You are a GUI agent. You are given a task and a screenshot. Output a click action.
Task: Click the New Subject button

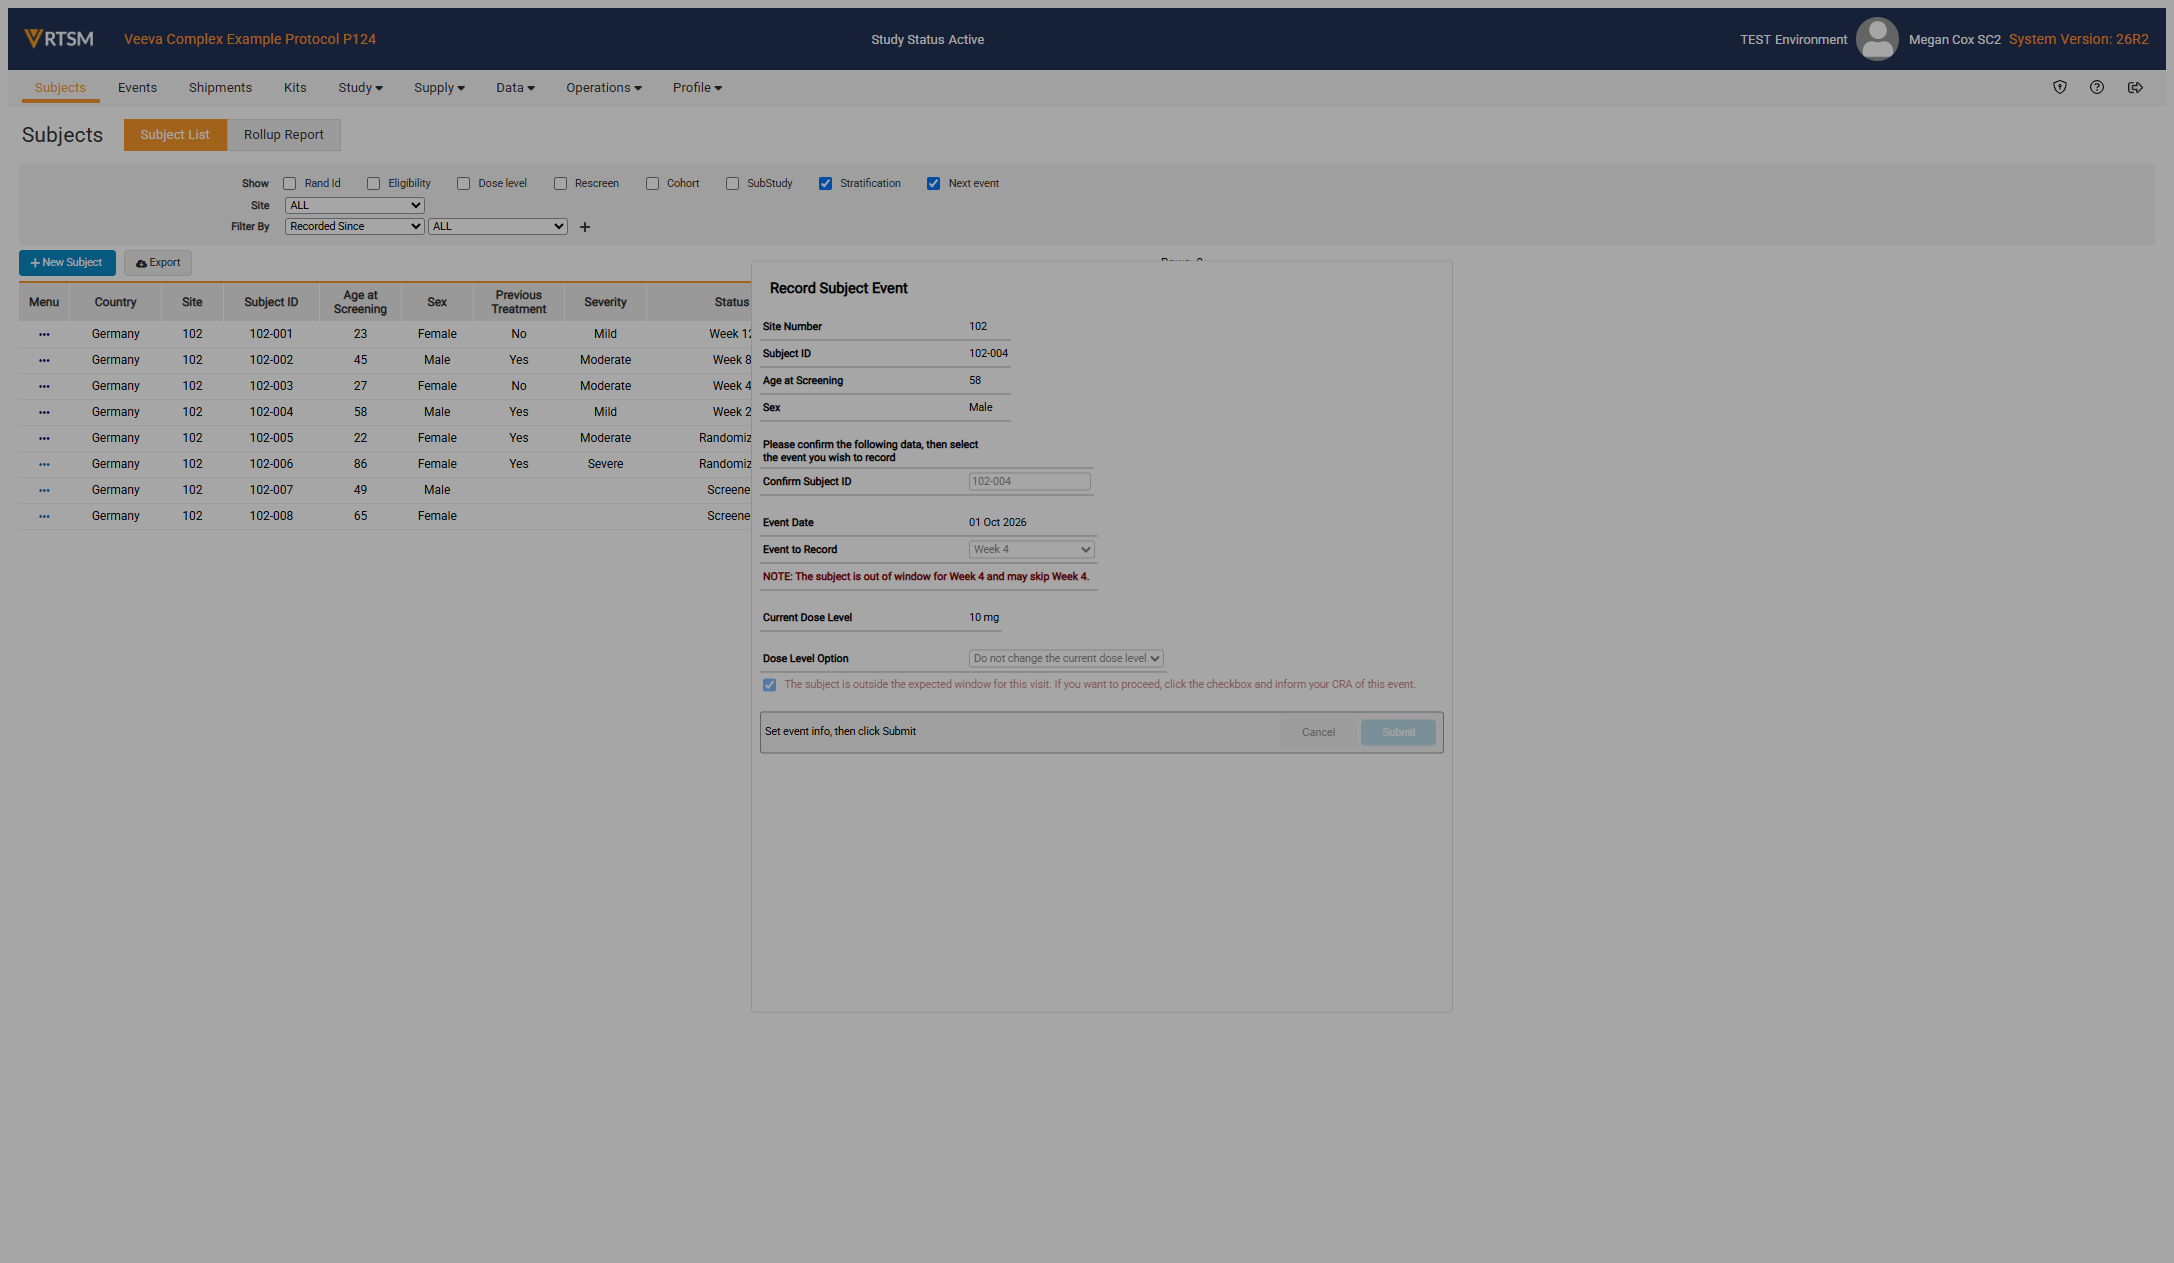[x=67, y=263]
